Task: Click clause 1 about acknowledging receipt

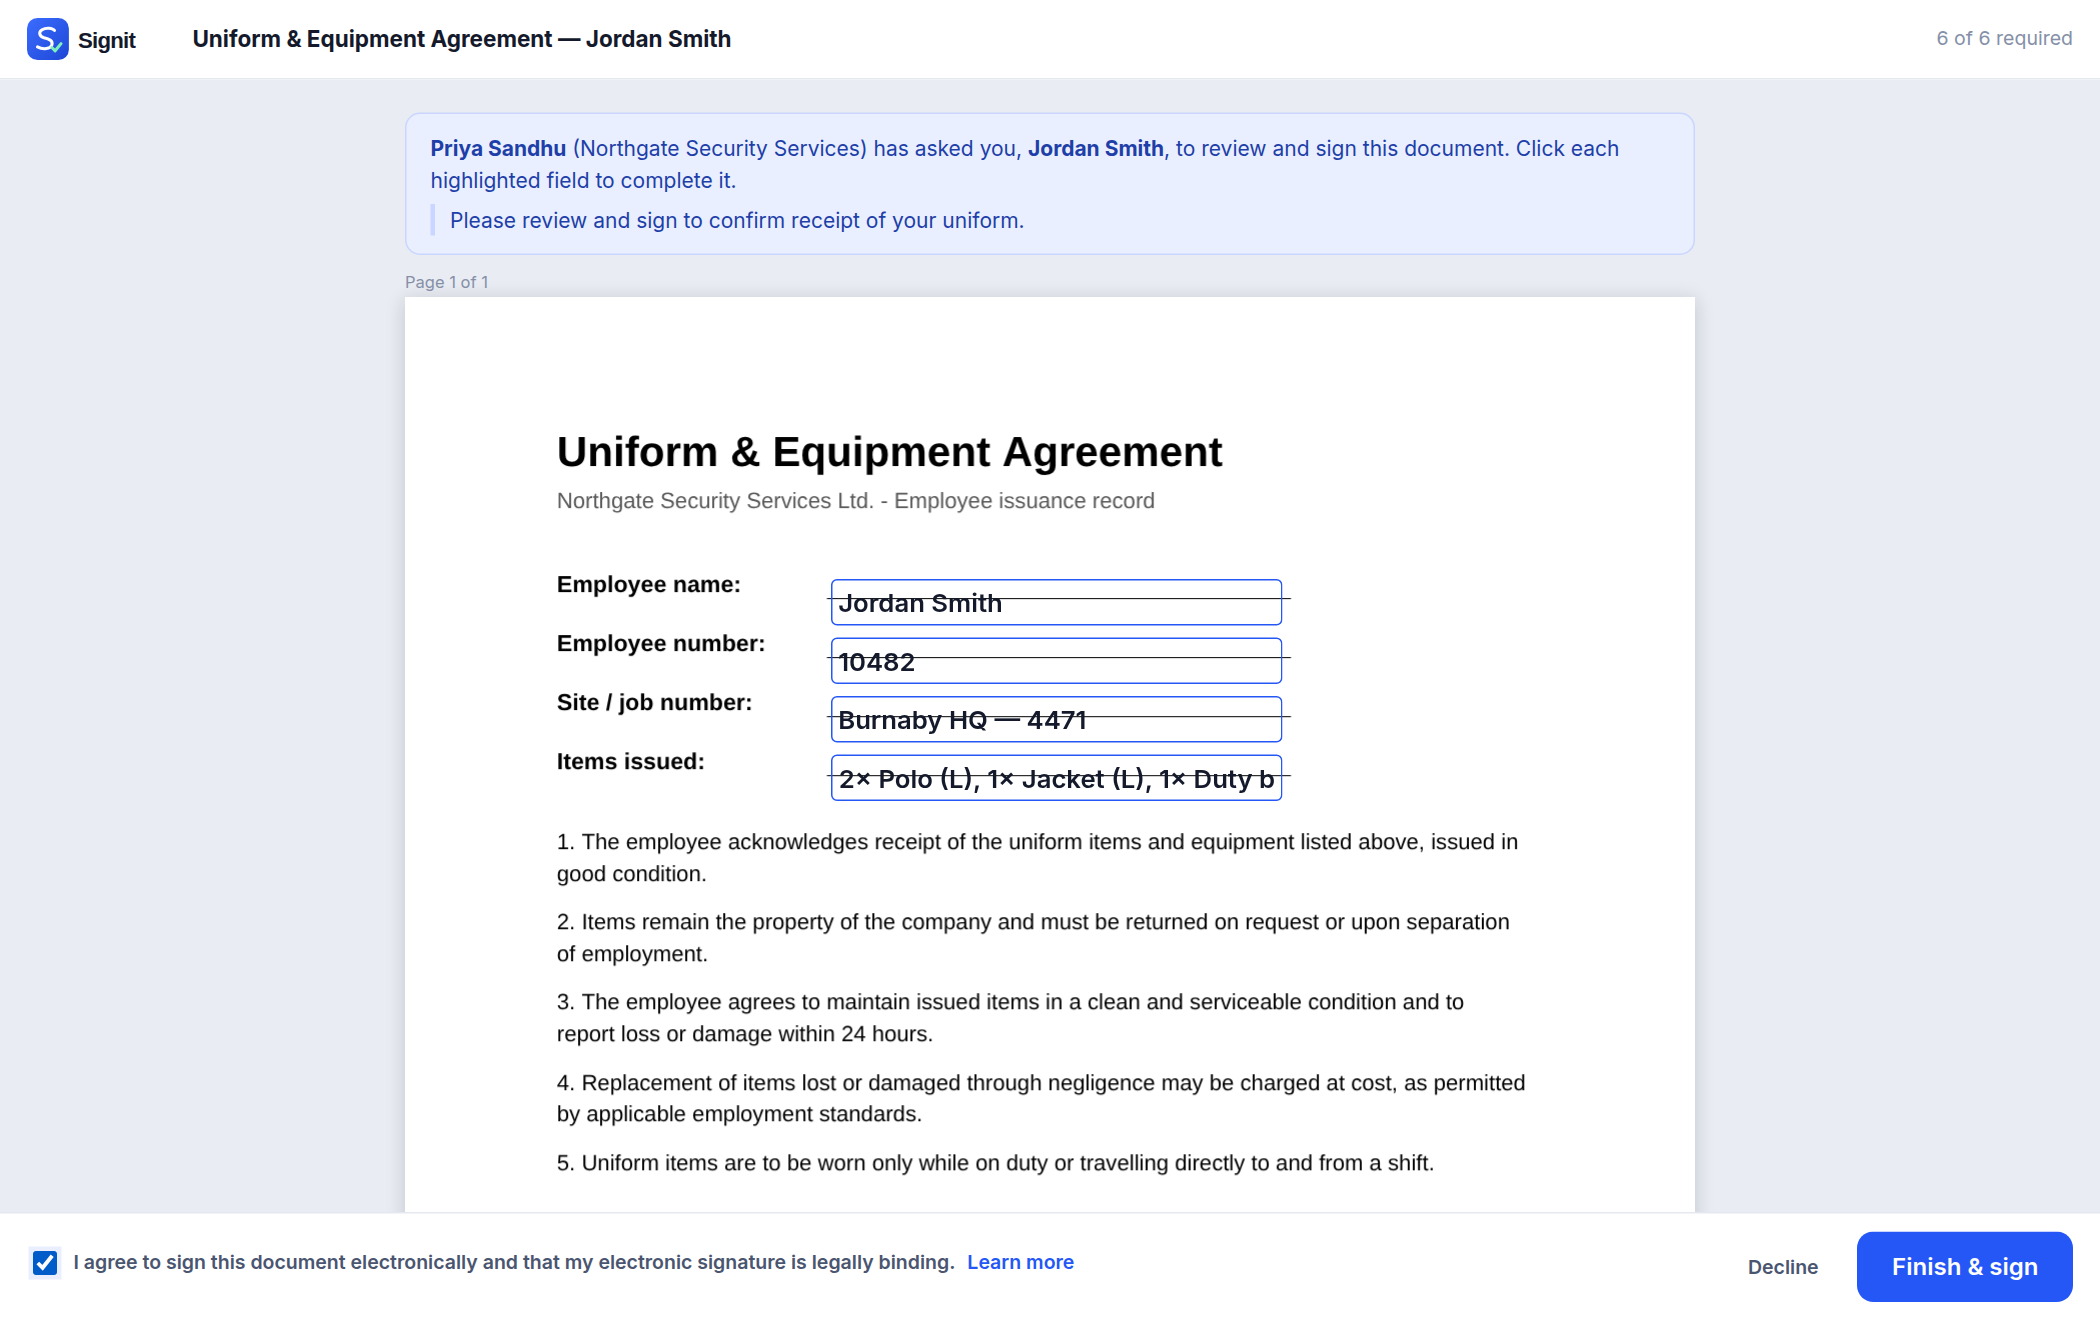Action: (1037, 858)
